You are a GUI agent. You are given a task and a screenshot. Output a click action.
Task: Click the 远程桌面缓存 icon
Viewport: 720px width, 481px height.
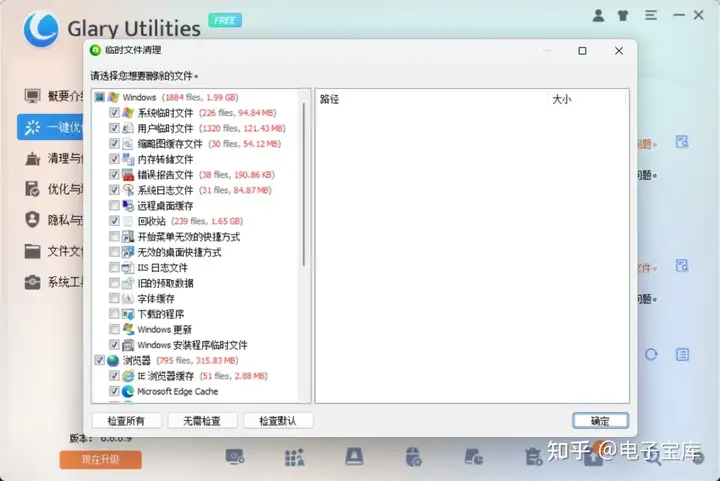coord(128,205)
